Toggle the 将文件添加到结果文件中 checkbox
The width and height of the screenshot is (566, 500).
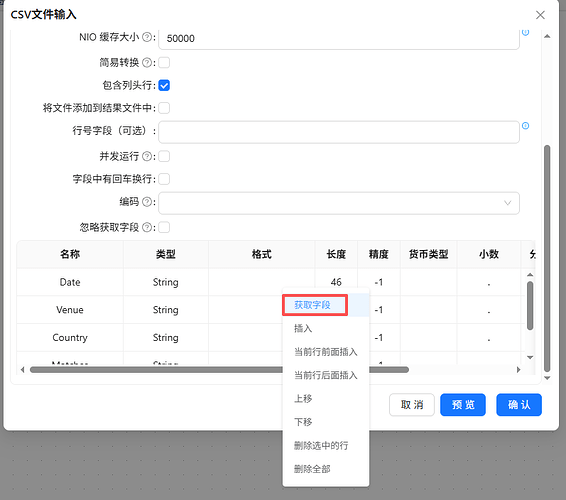click(x=164, y=108)
